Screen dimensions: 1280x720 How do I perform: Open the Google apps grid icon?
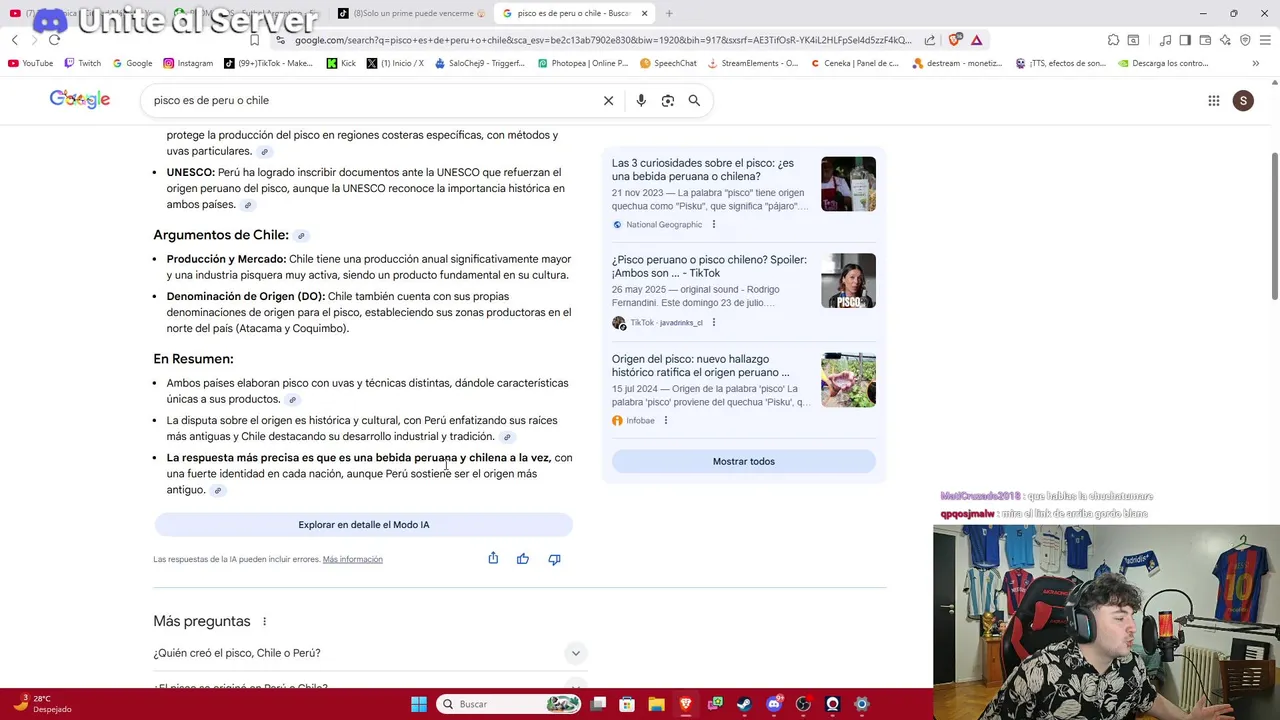click(x=1213, y=100)
